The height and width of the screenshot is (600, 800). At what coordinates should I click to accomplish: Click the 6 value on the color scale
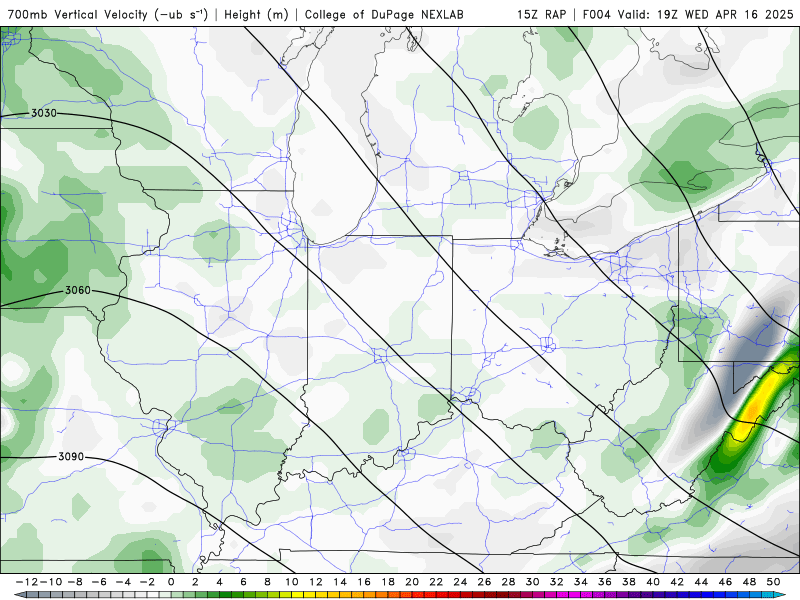click(243, 582)
